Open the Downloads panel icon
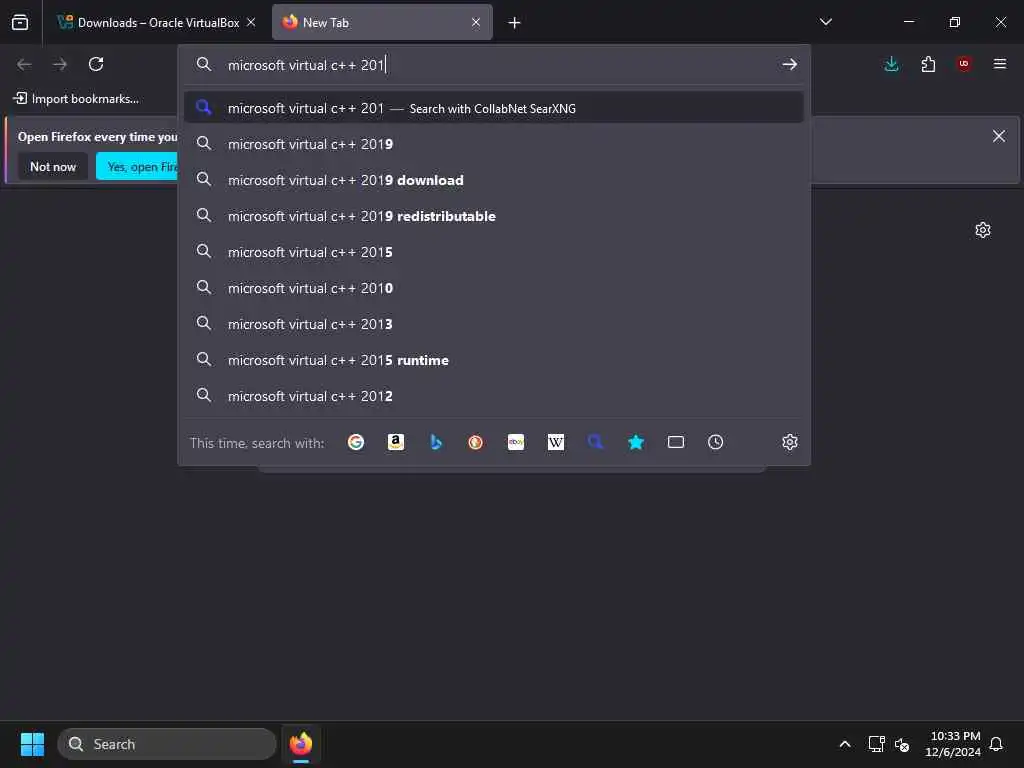This screenshot has width=1024, height=768. pos(891,64)
